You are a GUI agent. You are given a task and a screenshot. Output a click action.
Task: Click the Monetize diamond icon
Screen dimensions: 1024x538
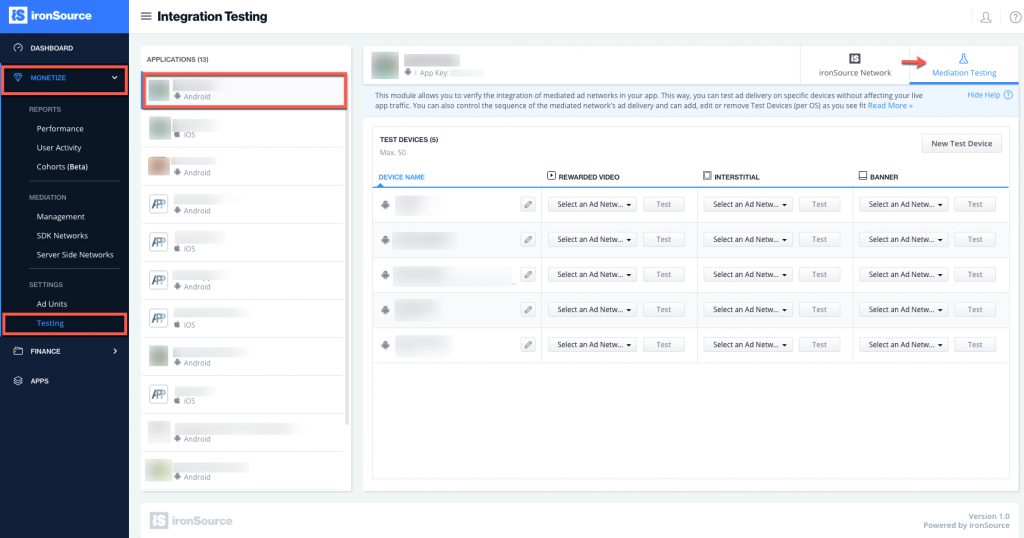(18, 77)
